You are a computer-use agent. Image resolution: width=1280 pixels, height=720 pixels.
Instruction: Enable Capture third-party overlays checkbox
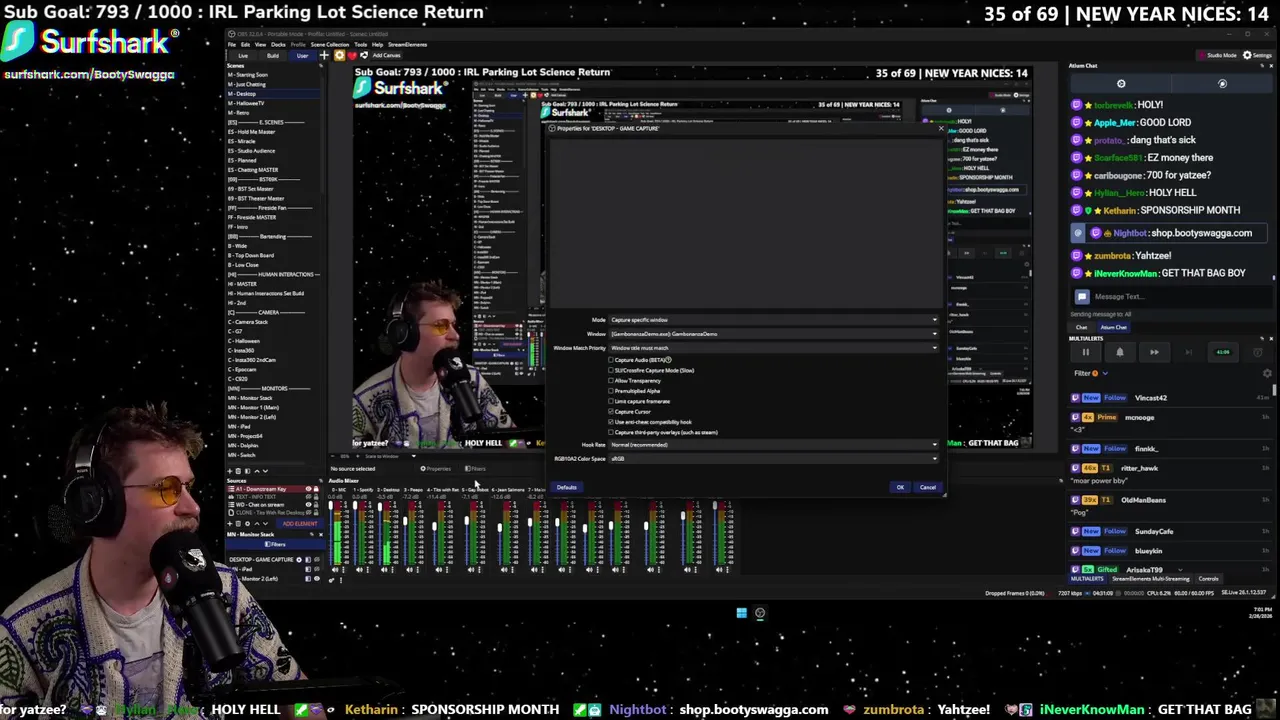(x=611, y=432)
